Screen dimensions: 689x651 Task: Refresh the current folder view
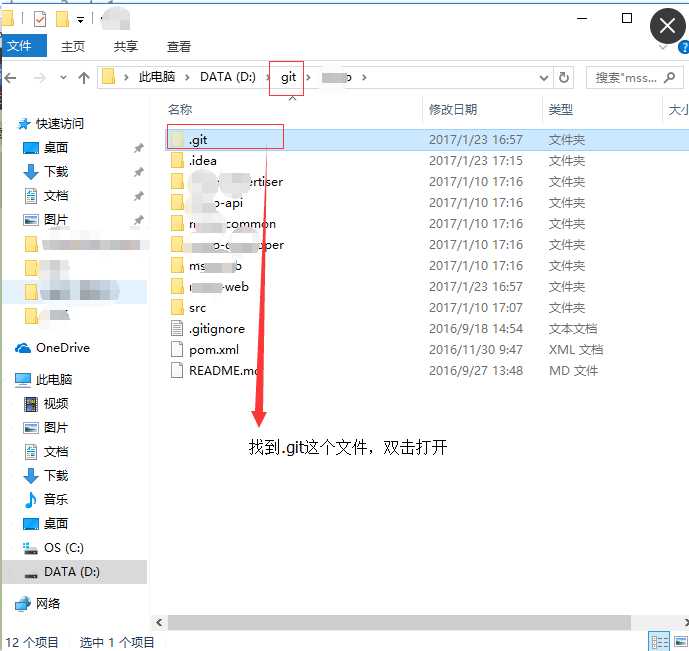coord(564,78)
